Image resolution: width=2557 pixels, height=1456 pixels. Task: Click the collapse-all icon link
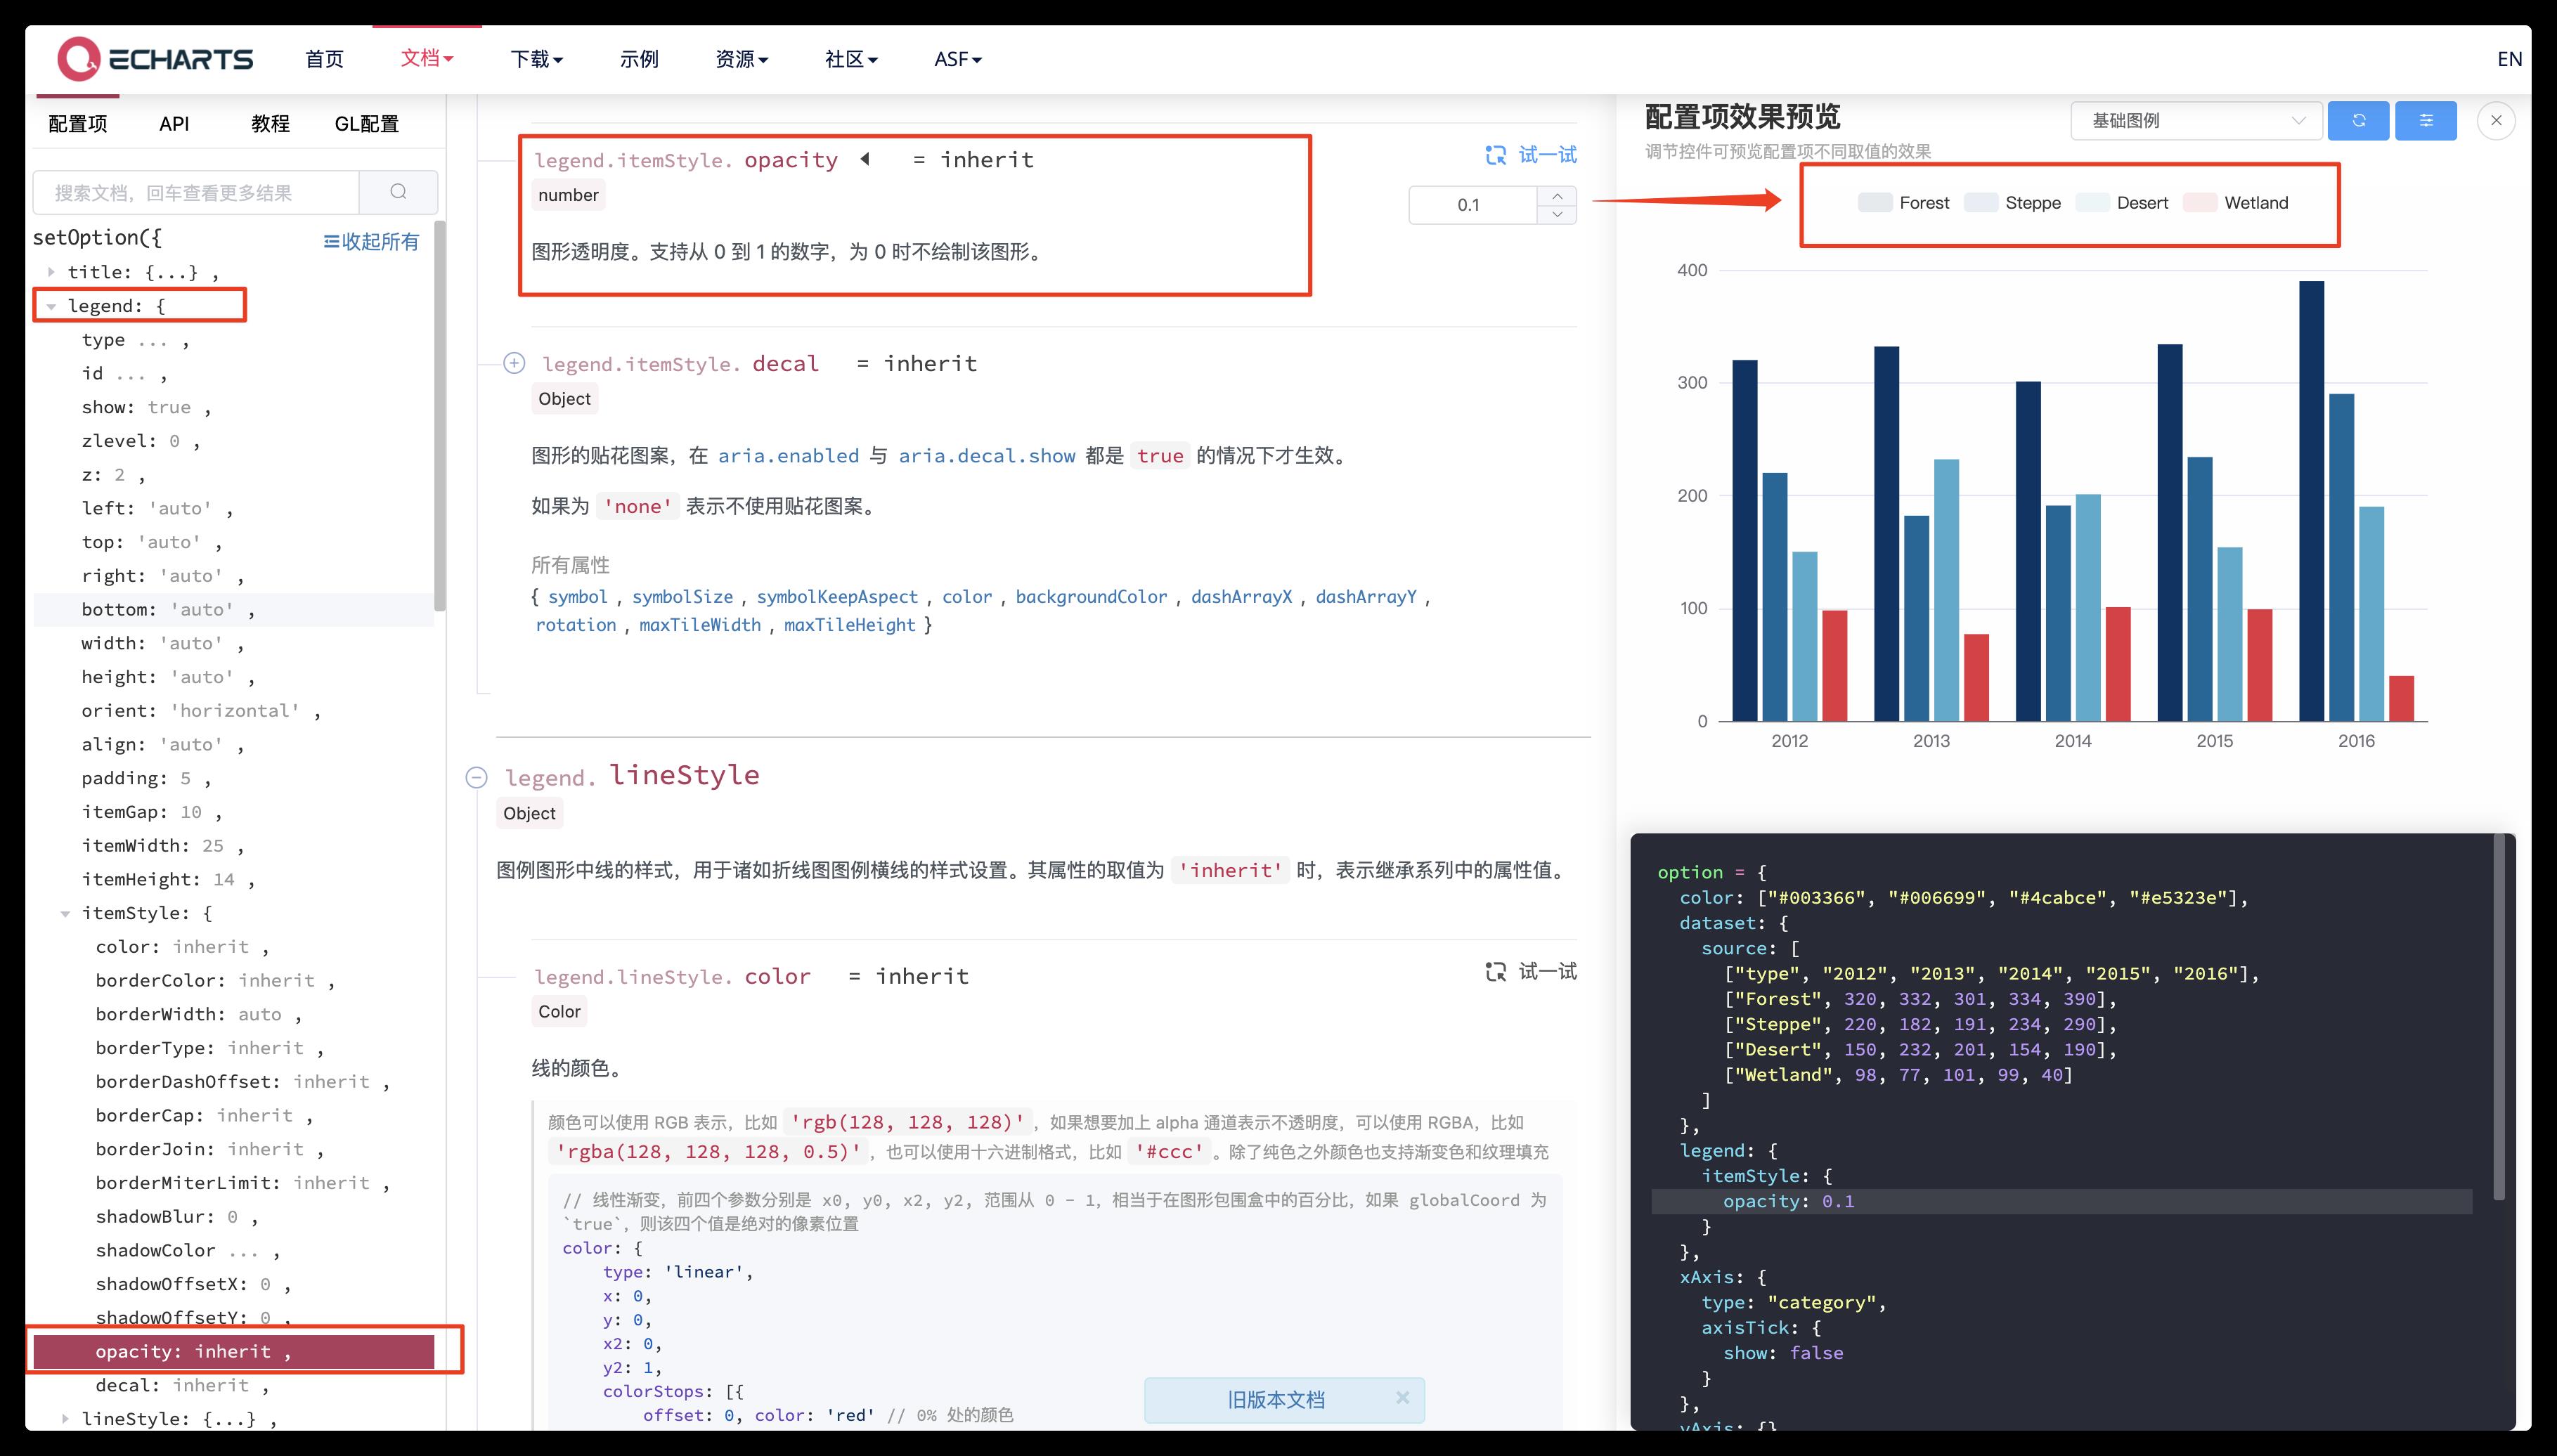pos(371,241)
